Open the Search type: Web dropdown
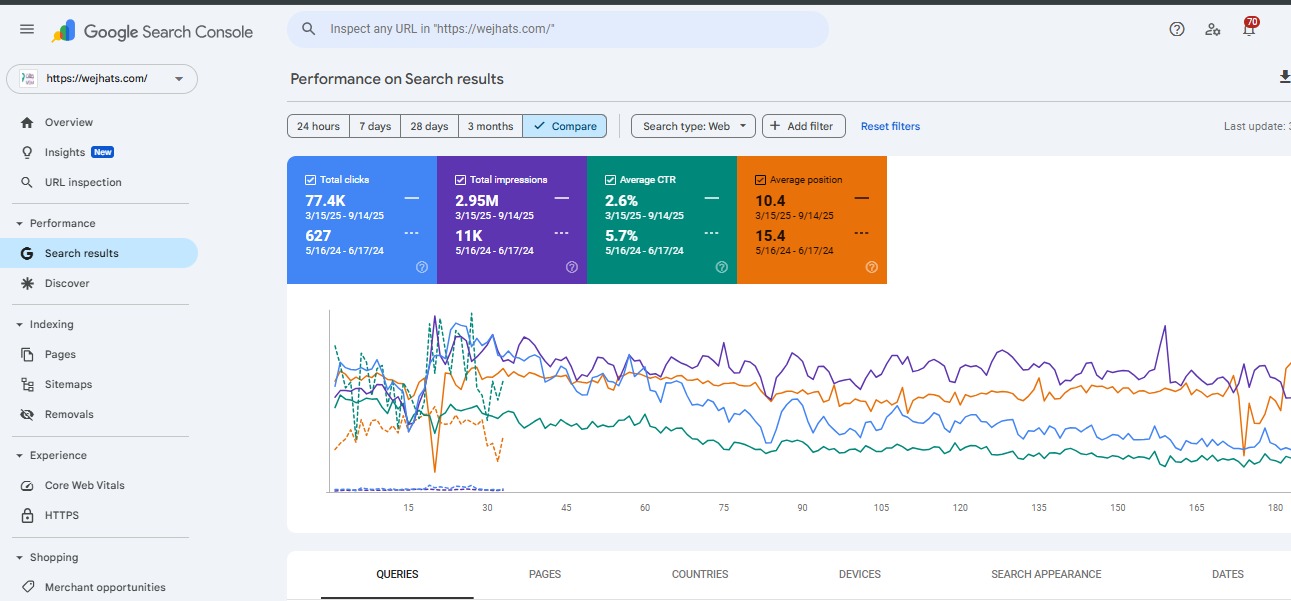 (x=693, y=126)
